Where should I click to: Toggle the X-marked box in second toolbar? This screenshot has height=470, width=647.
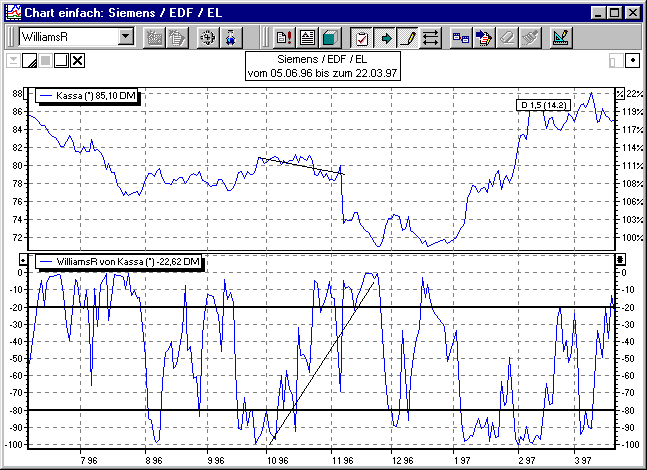coord(77,61)
